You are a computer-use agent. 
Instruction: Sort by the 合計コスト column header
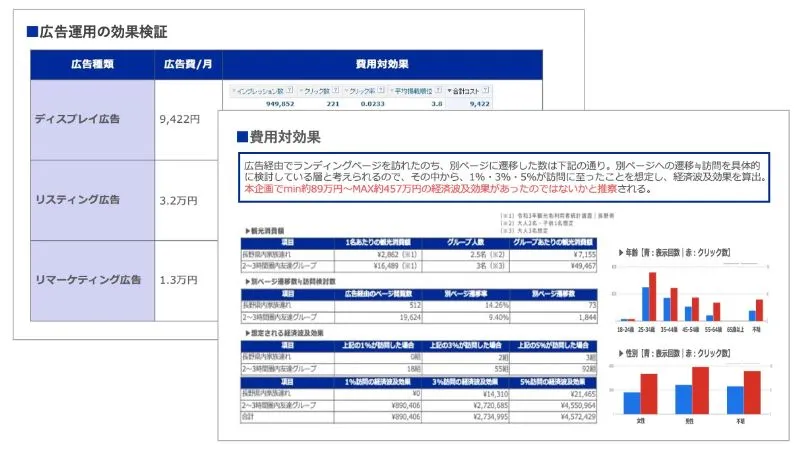click(466, 91)
